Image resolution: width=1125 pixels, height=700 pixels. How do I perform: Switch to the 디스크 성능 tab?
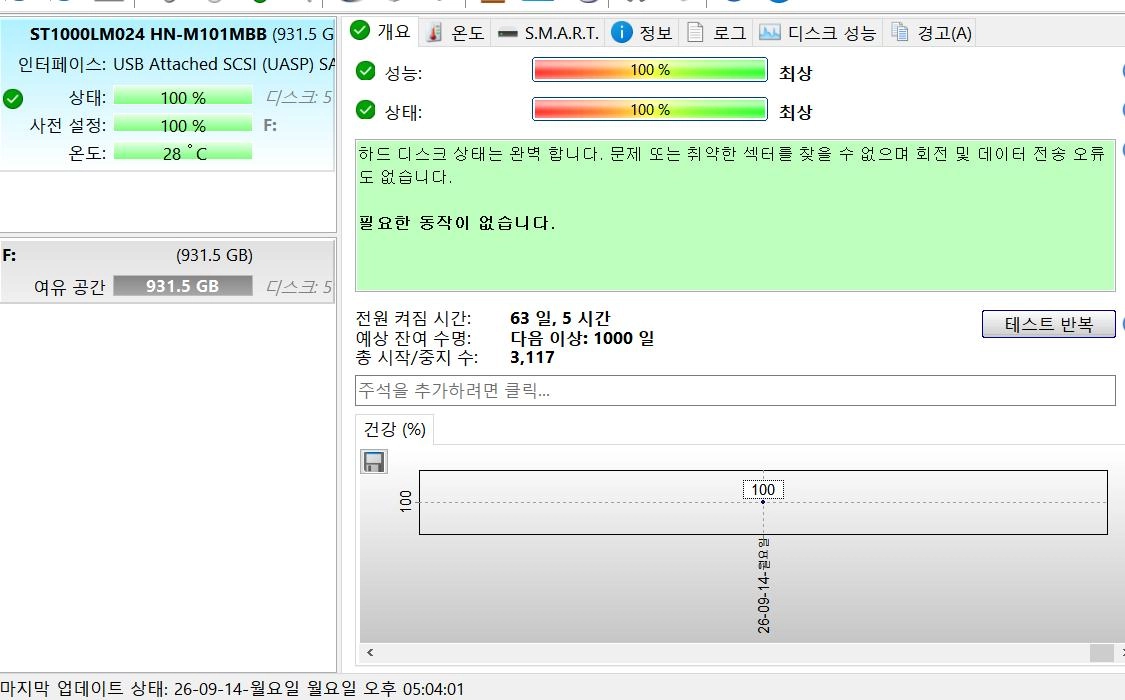tap(817, 33)
